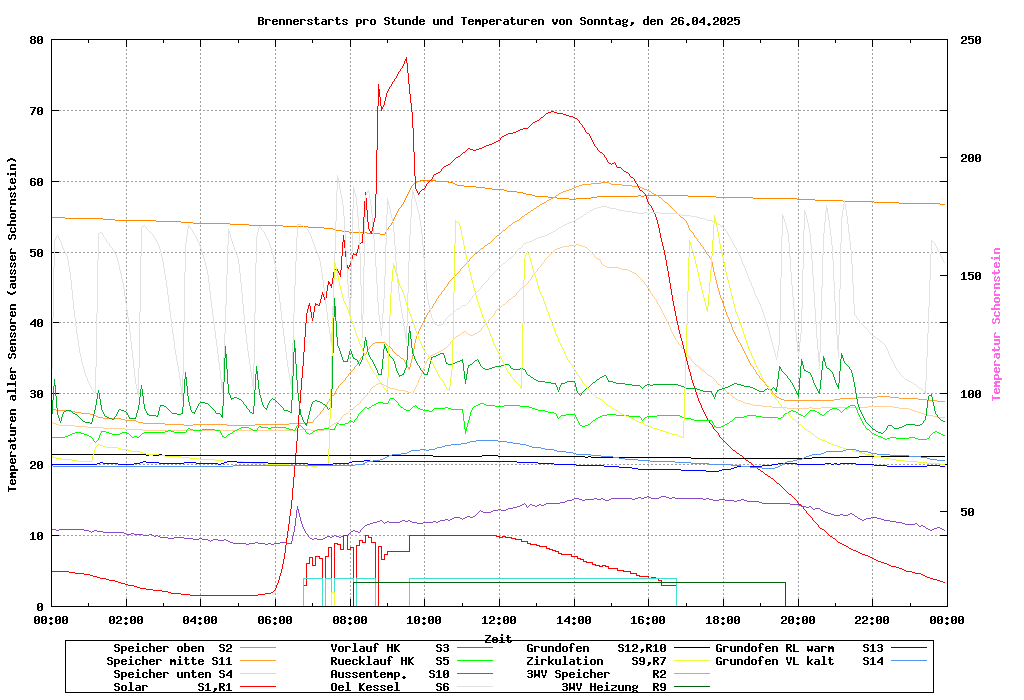This screenshot has width=1024, height=700.
Task: Select Speicher mitte S11 in legend
Action: tap(170, 661)
